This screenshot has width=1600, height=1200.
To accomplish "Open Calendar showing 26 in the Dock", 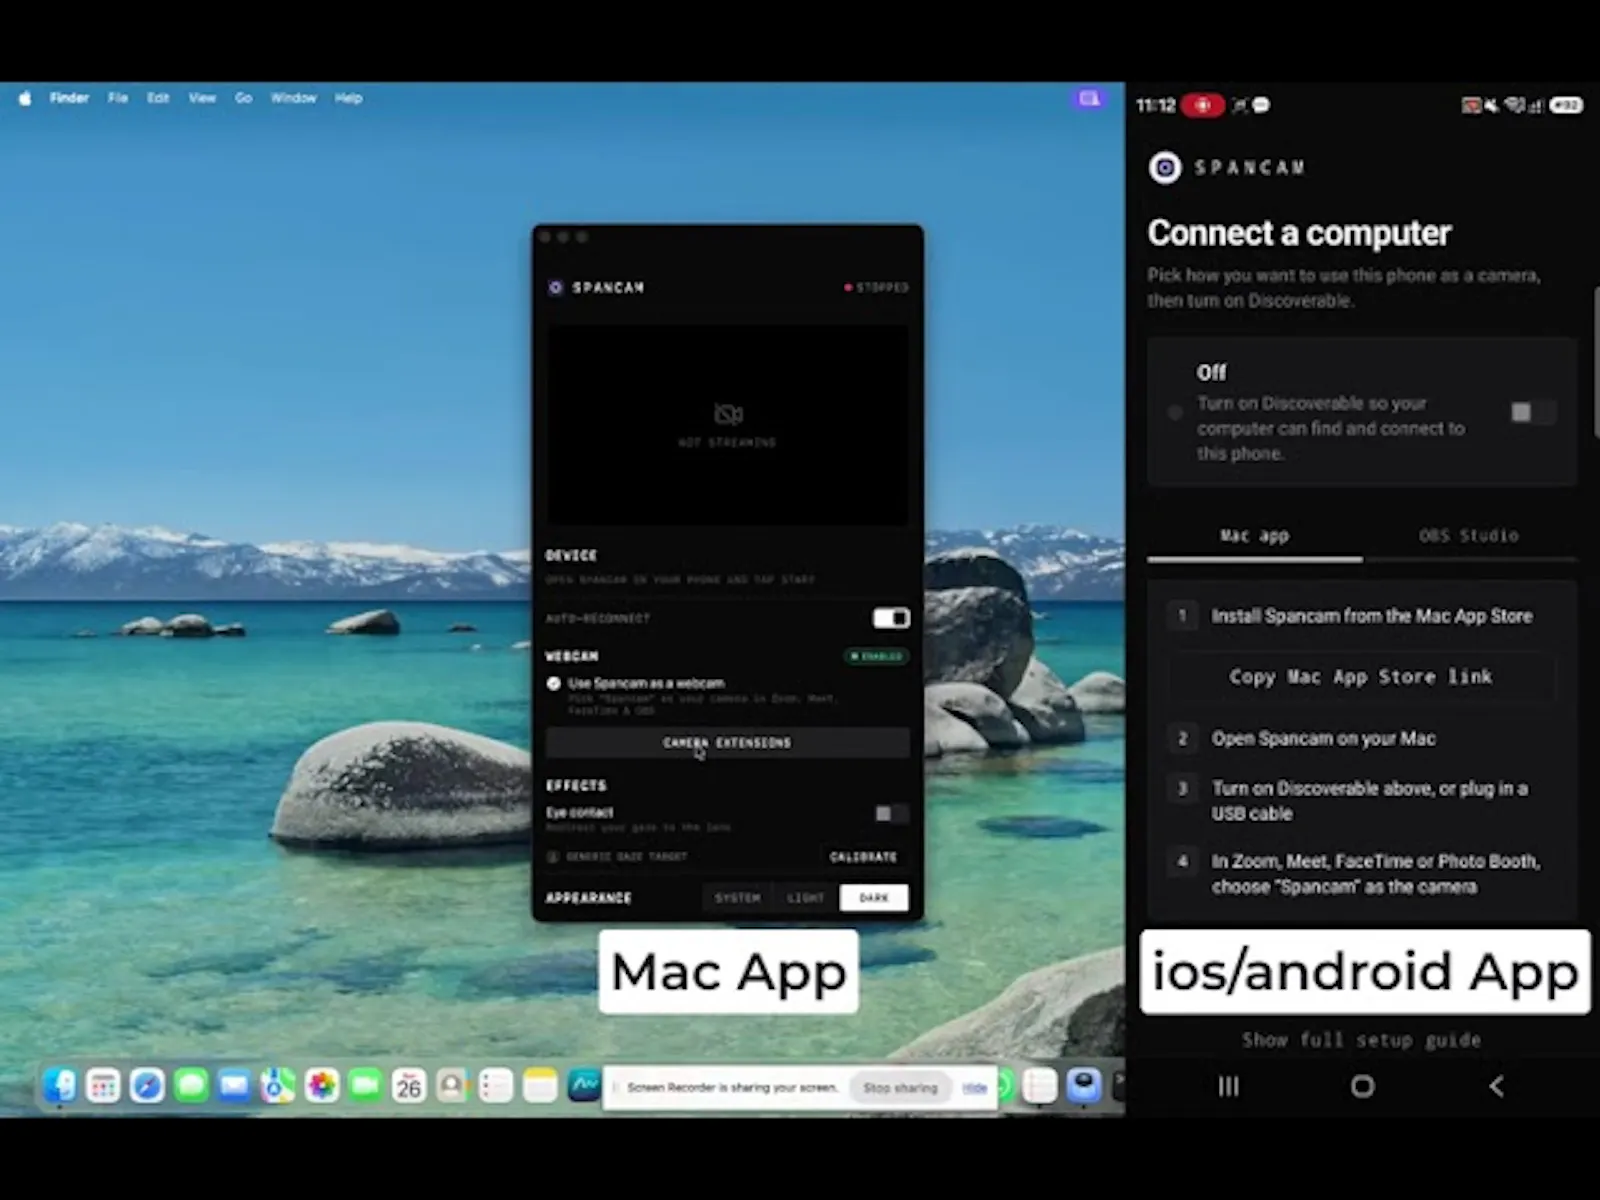I will pyautogui.click(x=409, y=1085).
